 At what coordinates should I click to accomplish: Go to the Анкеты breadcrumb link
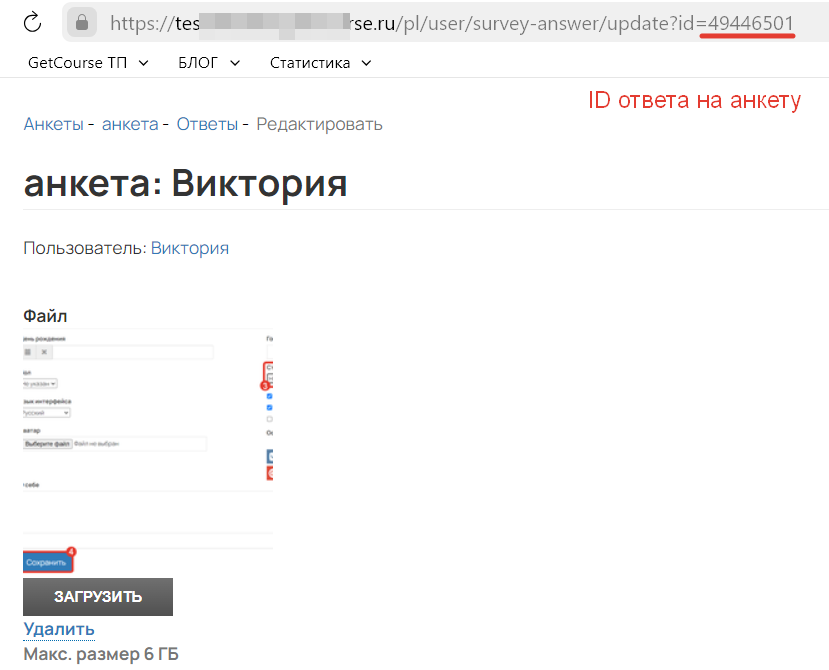click(x=53, y=124)
